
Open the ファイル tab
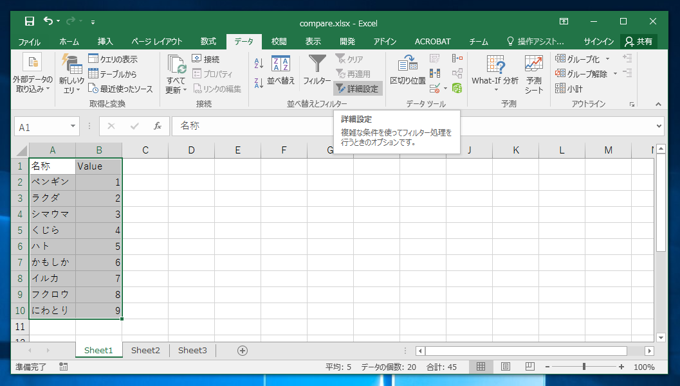point(29,42)
